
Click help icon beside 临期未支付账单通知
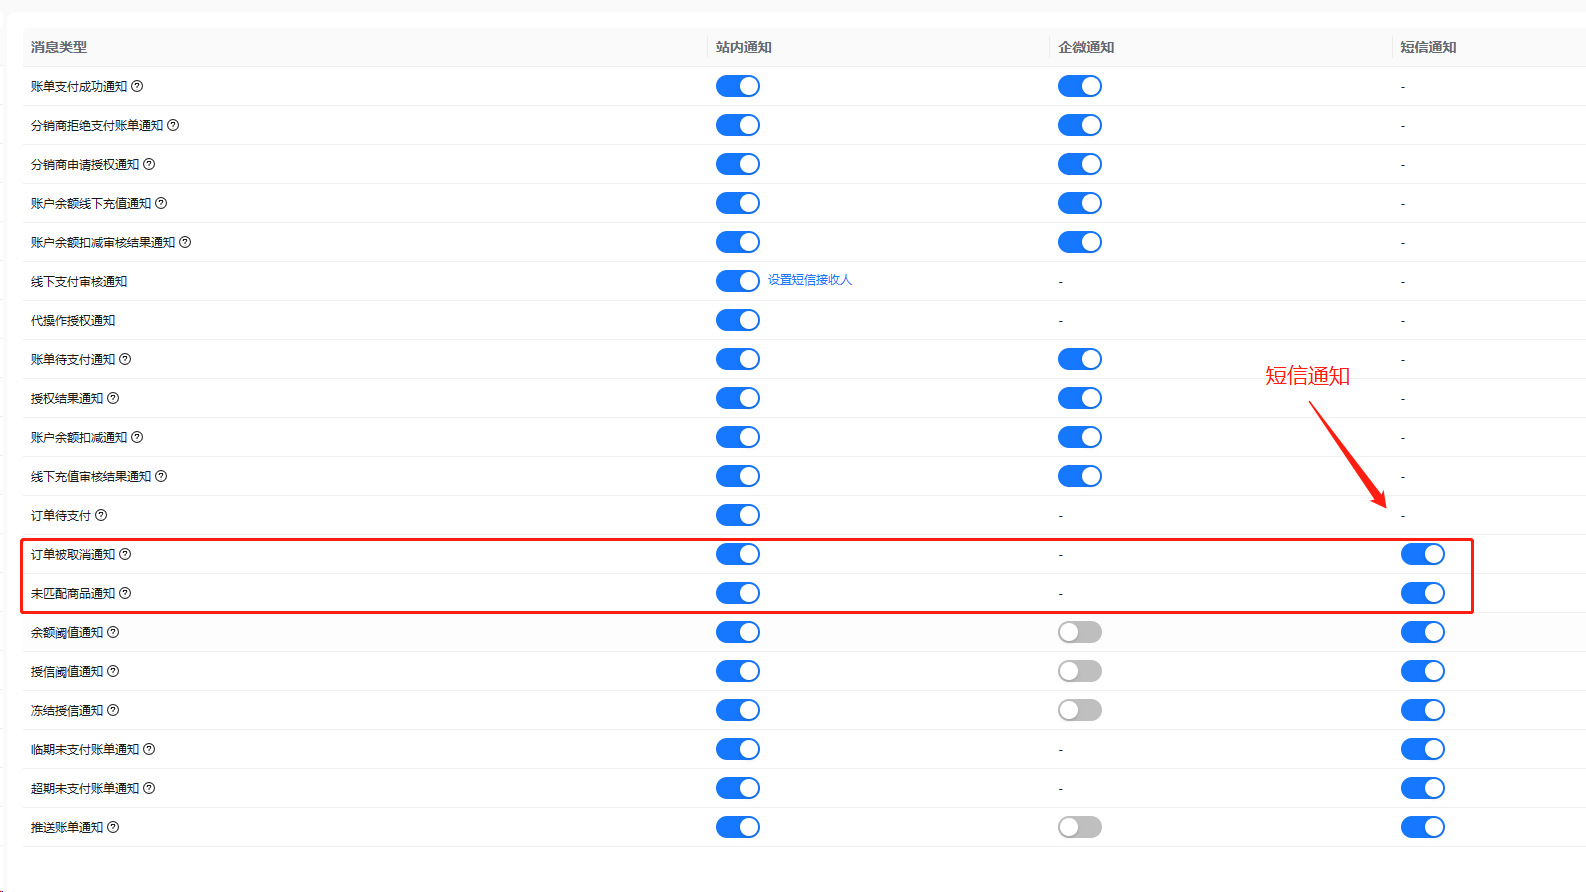coord(149,749)
